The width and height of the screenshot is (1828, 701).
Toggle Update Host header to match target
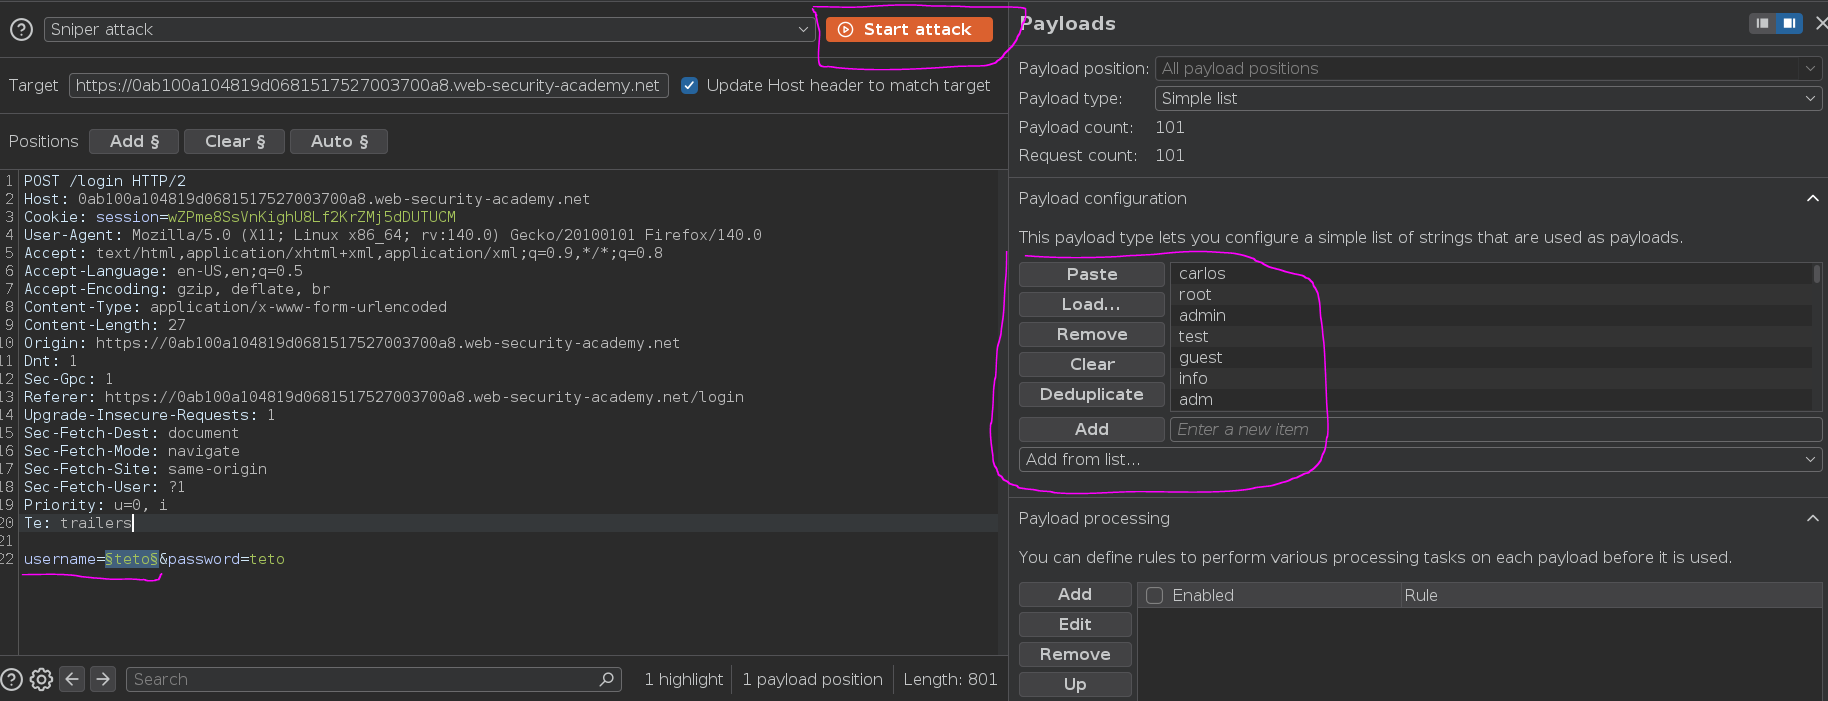(689, 85)
